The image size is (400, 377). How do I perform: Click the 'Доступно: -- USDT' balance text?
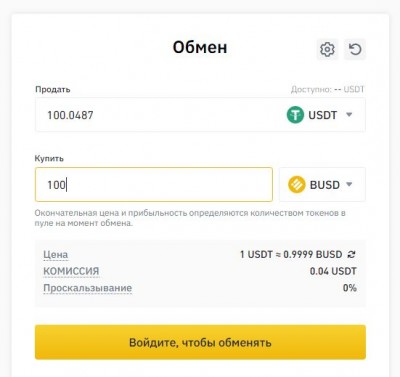tap(327, 89)
